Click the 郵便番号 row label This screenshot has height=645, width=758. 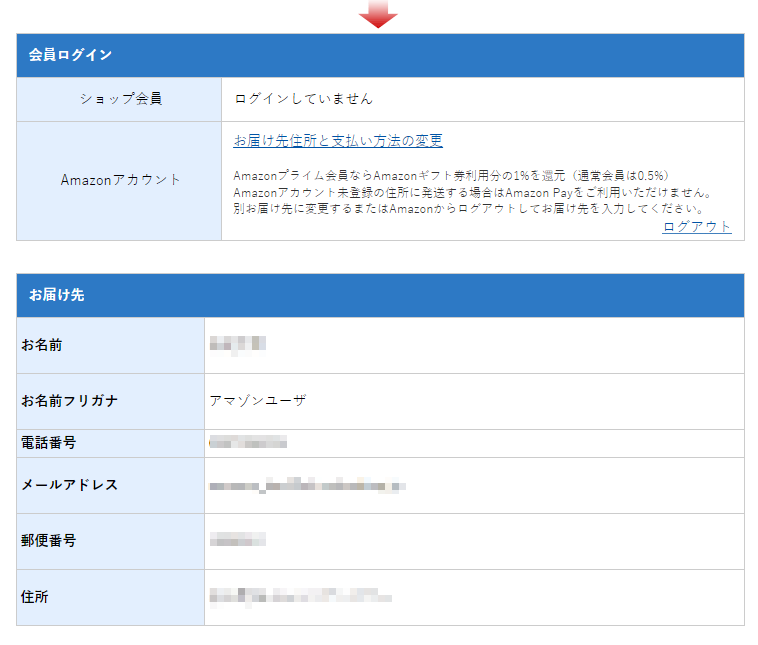49,541
